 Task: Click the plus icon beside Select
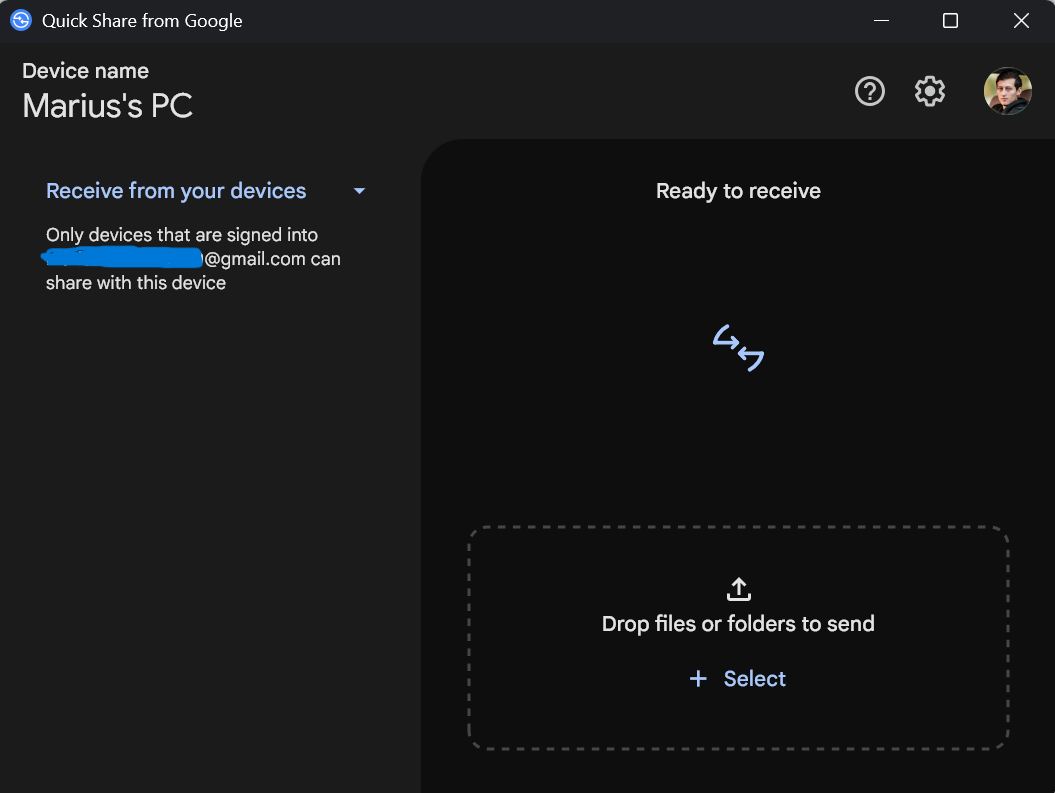698,678
